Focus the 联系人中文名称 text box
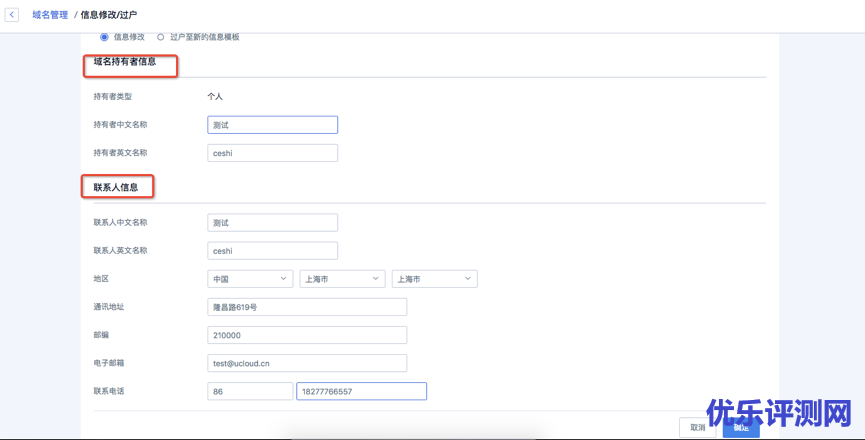Viewport: 865px width, 440px height. click(272, 222)
